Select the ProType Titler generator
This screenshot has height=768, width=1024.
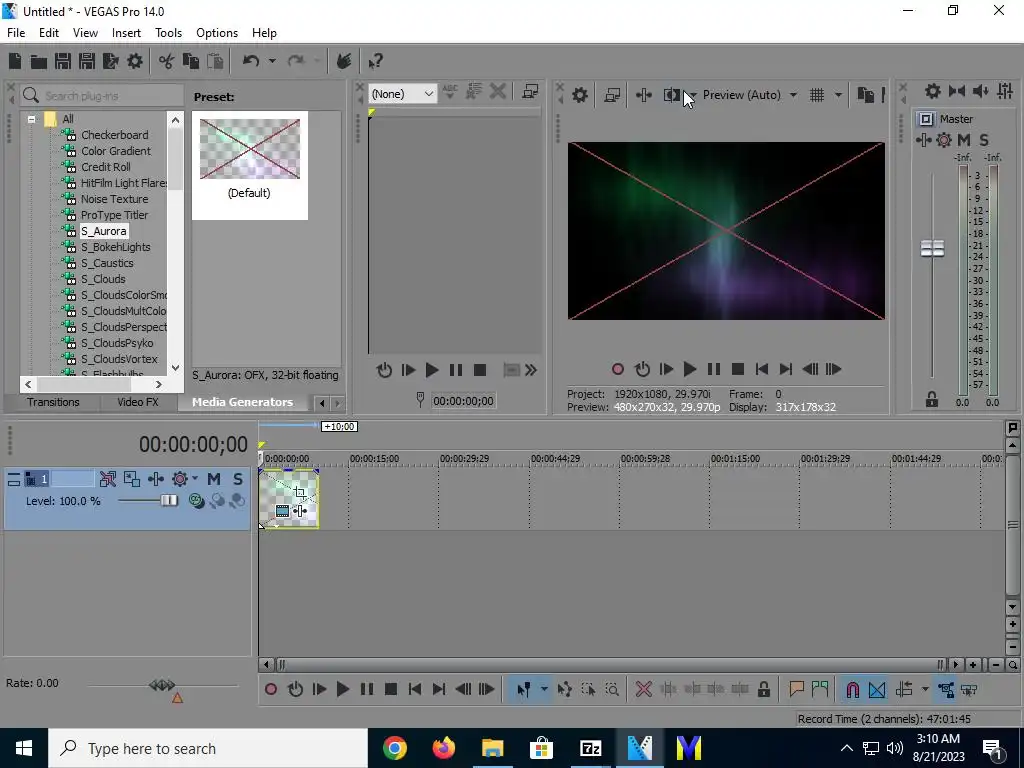tap(114, 216)
